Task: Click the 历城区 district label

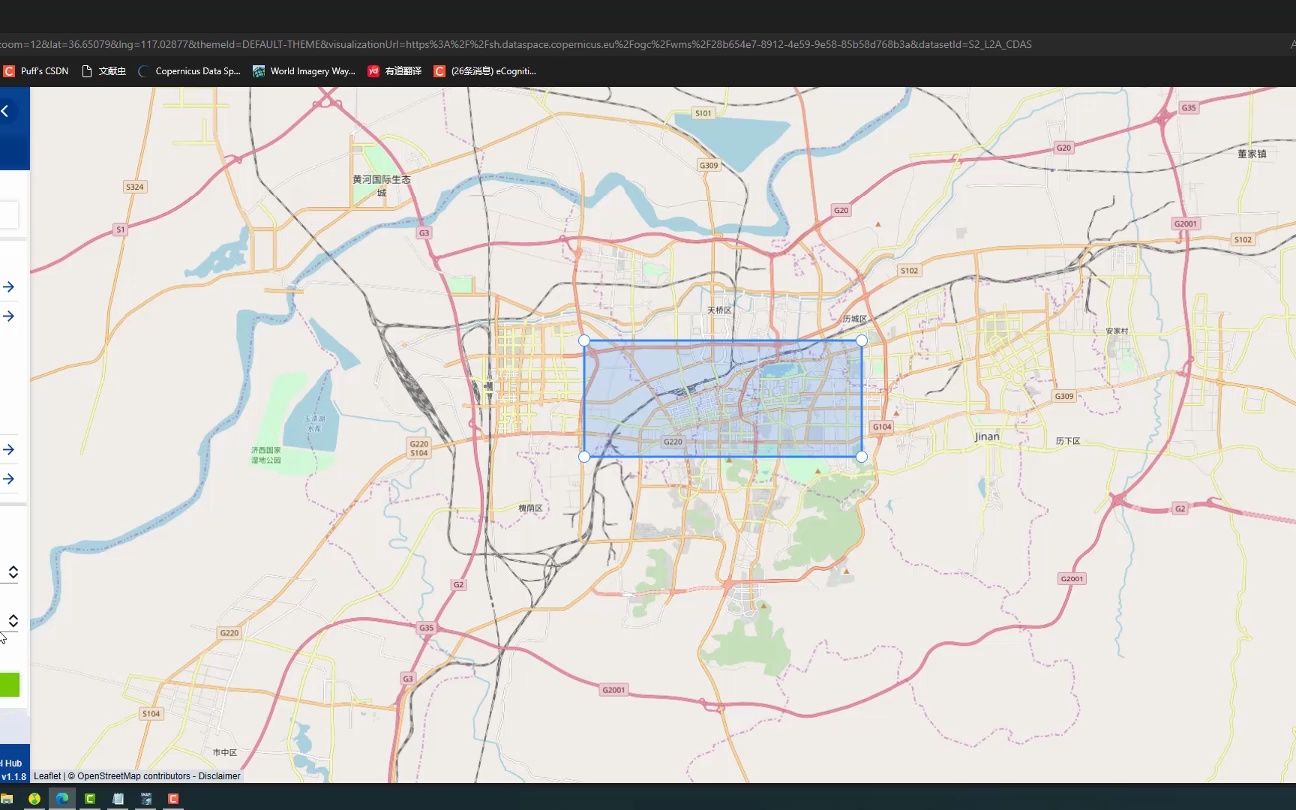Action: pyautogui.click(x=855, y=319)
